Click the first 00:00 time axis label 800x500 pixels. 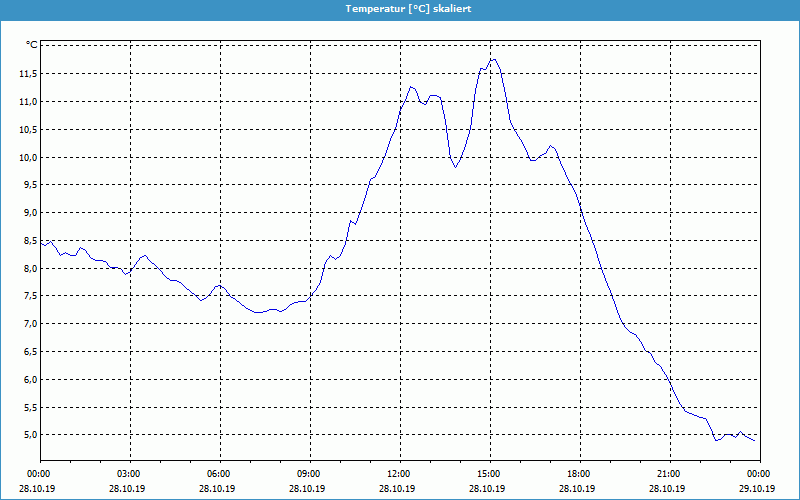39,474
